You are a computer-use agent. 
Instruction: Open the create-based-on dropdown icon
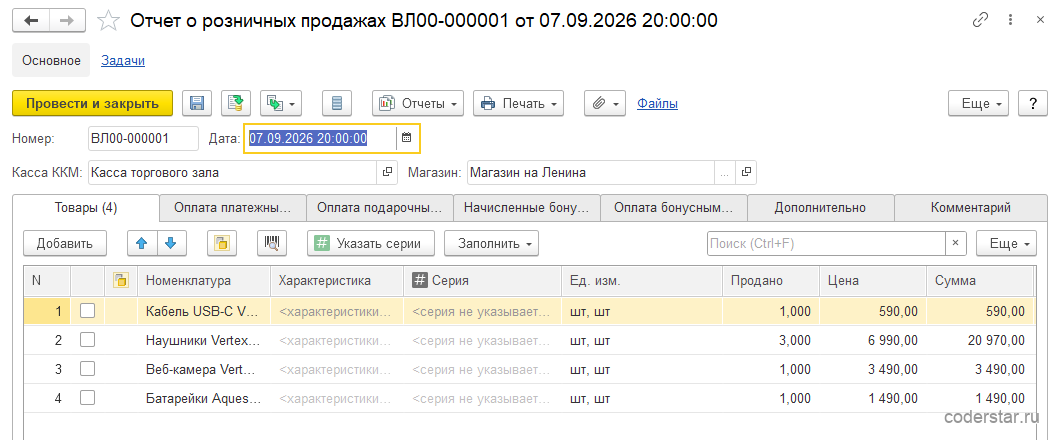281,103
